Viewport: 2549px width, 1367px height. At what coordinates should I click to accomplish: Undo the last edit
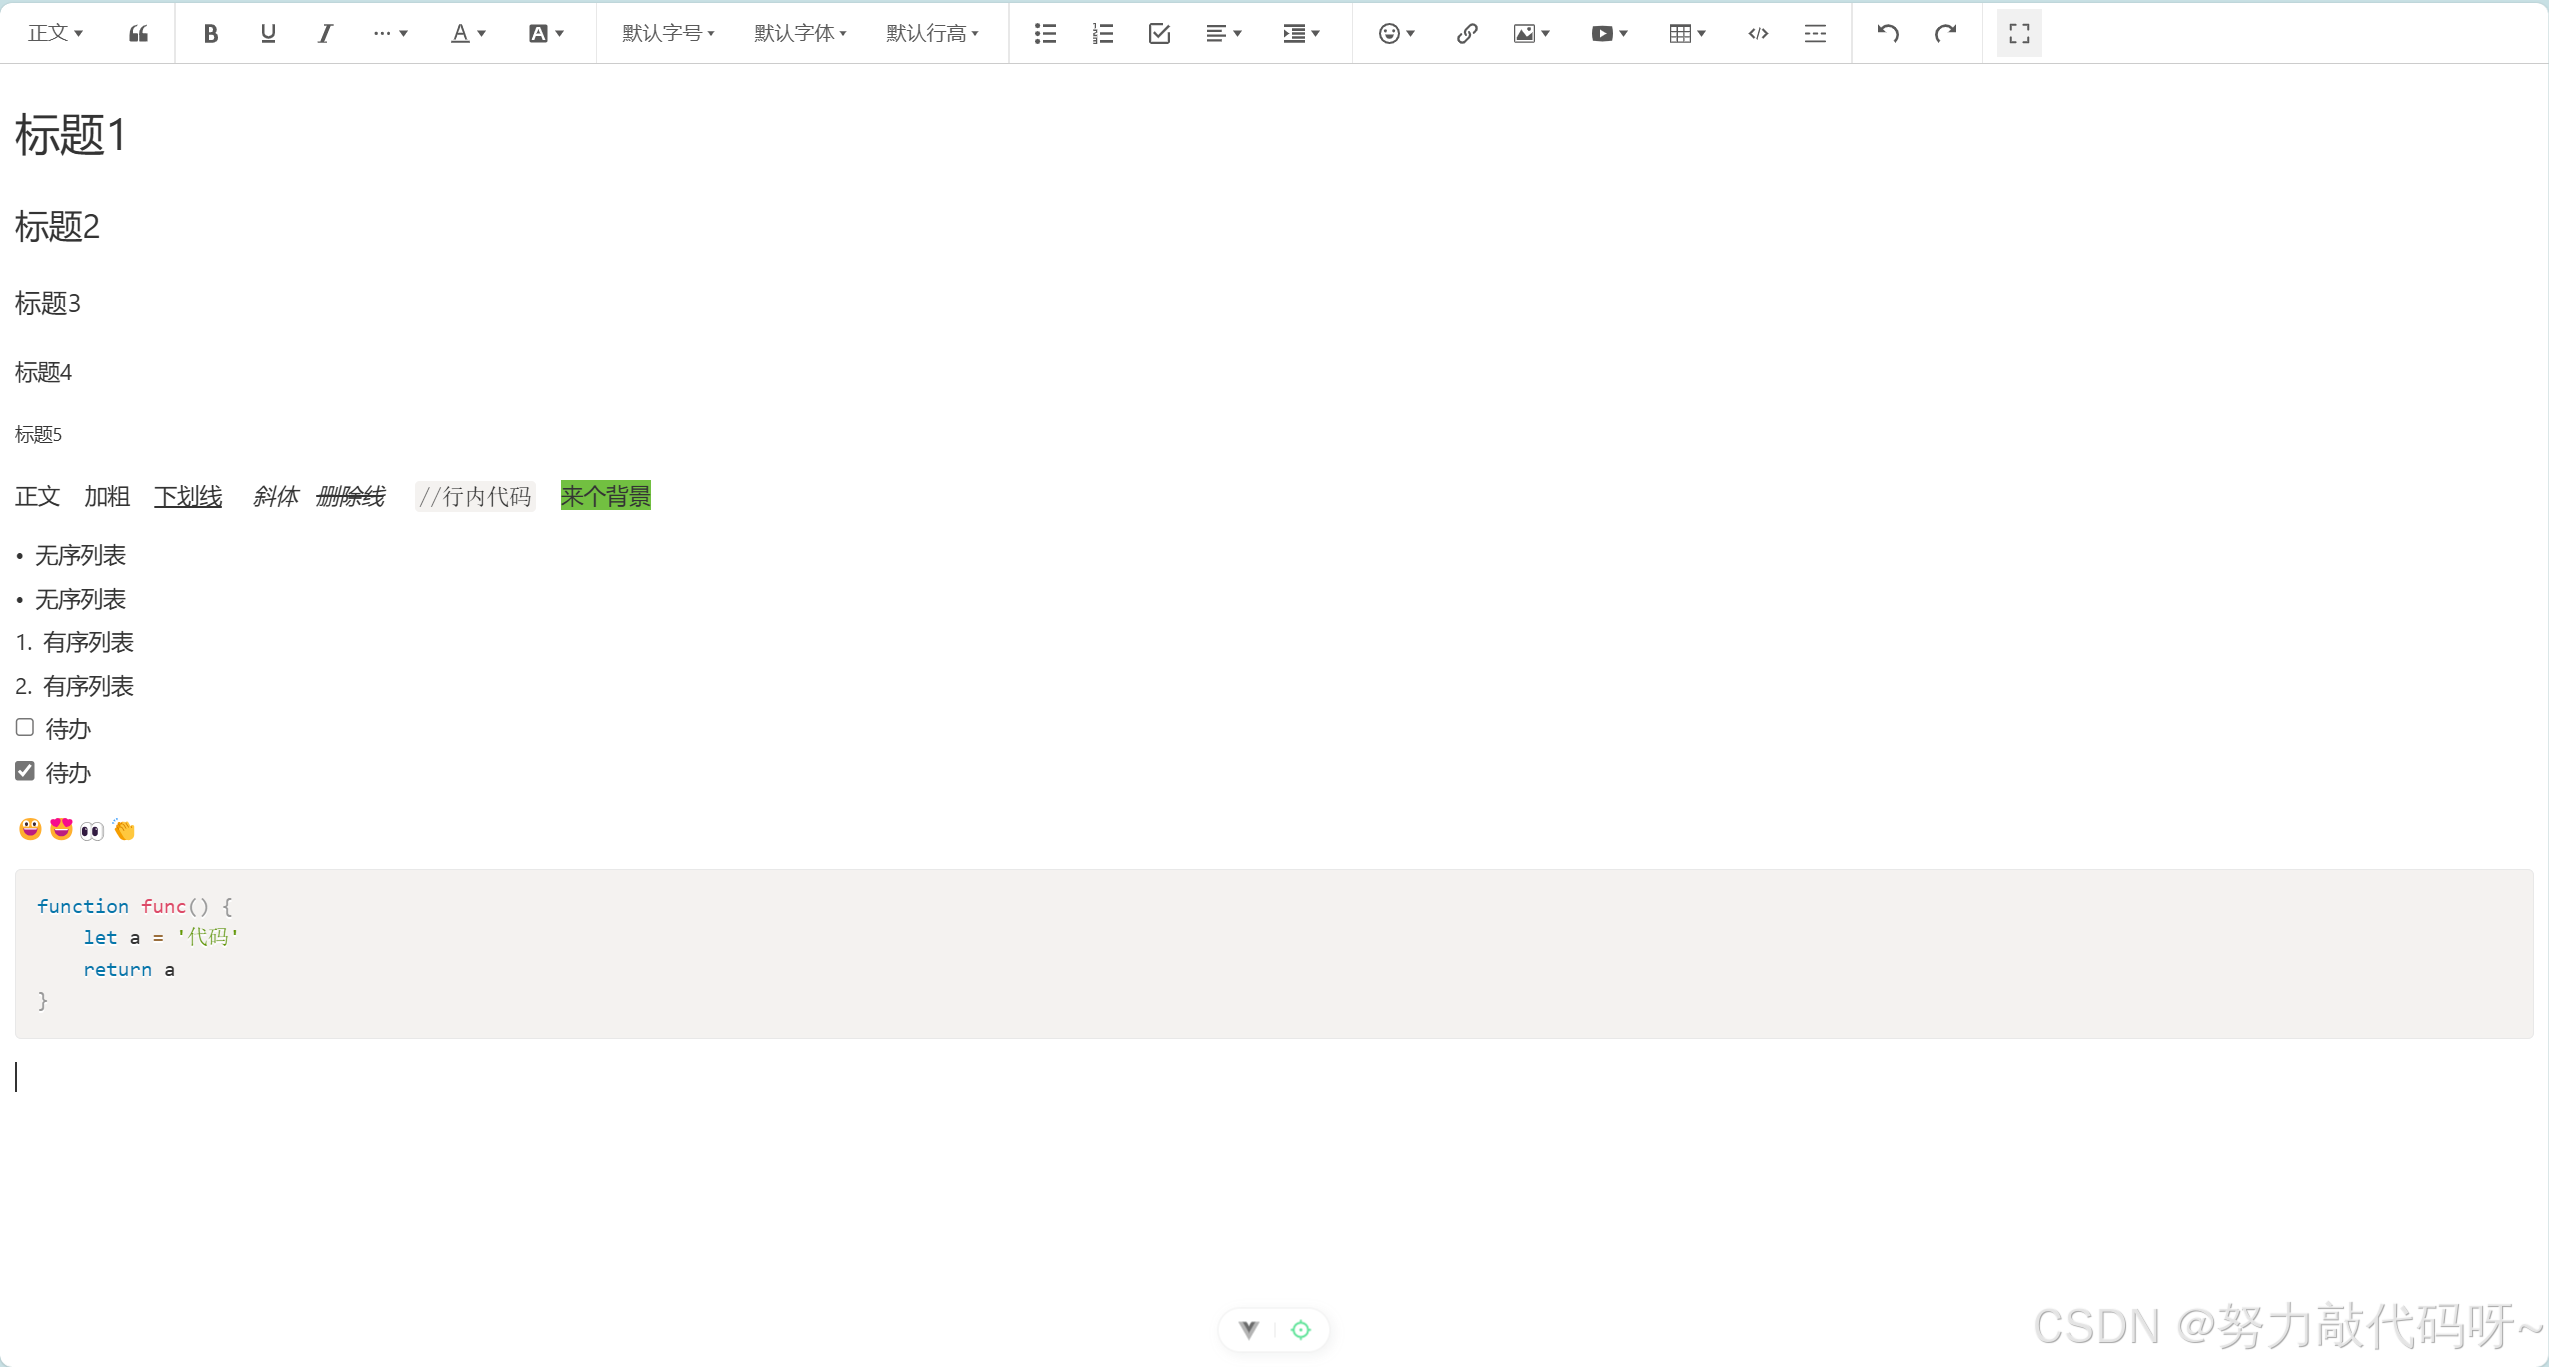[1887, 34]
